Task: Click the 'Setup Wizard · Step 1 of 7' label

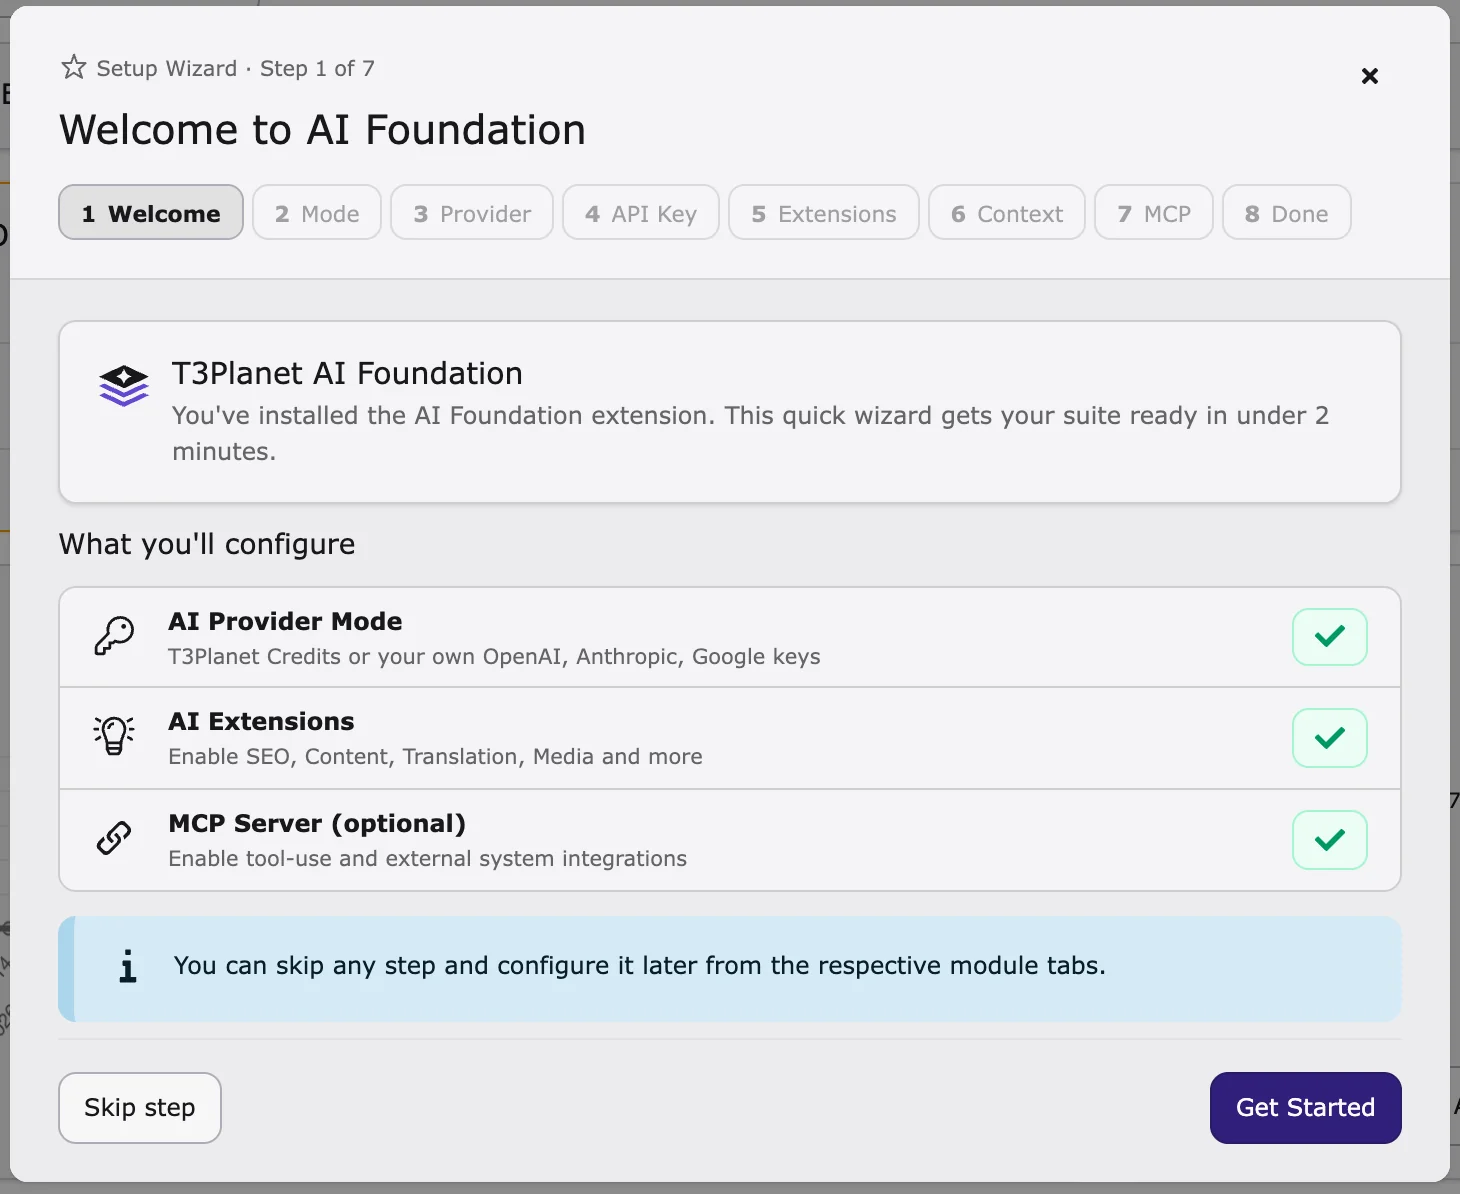Action: 235,68
